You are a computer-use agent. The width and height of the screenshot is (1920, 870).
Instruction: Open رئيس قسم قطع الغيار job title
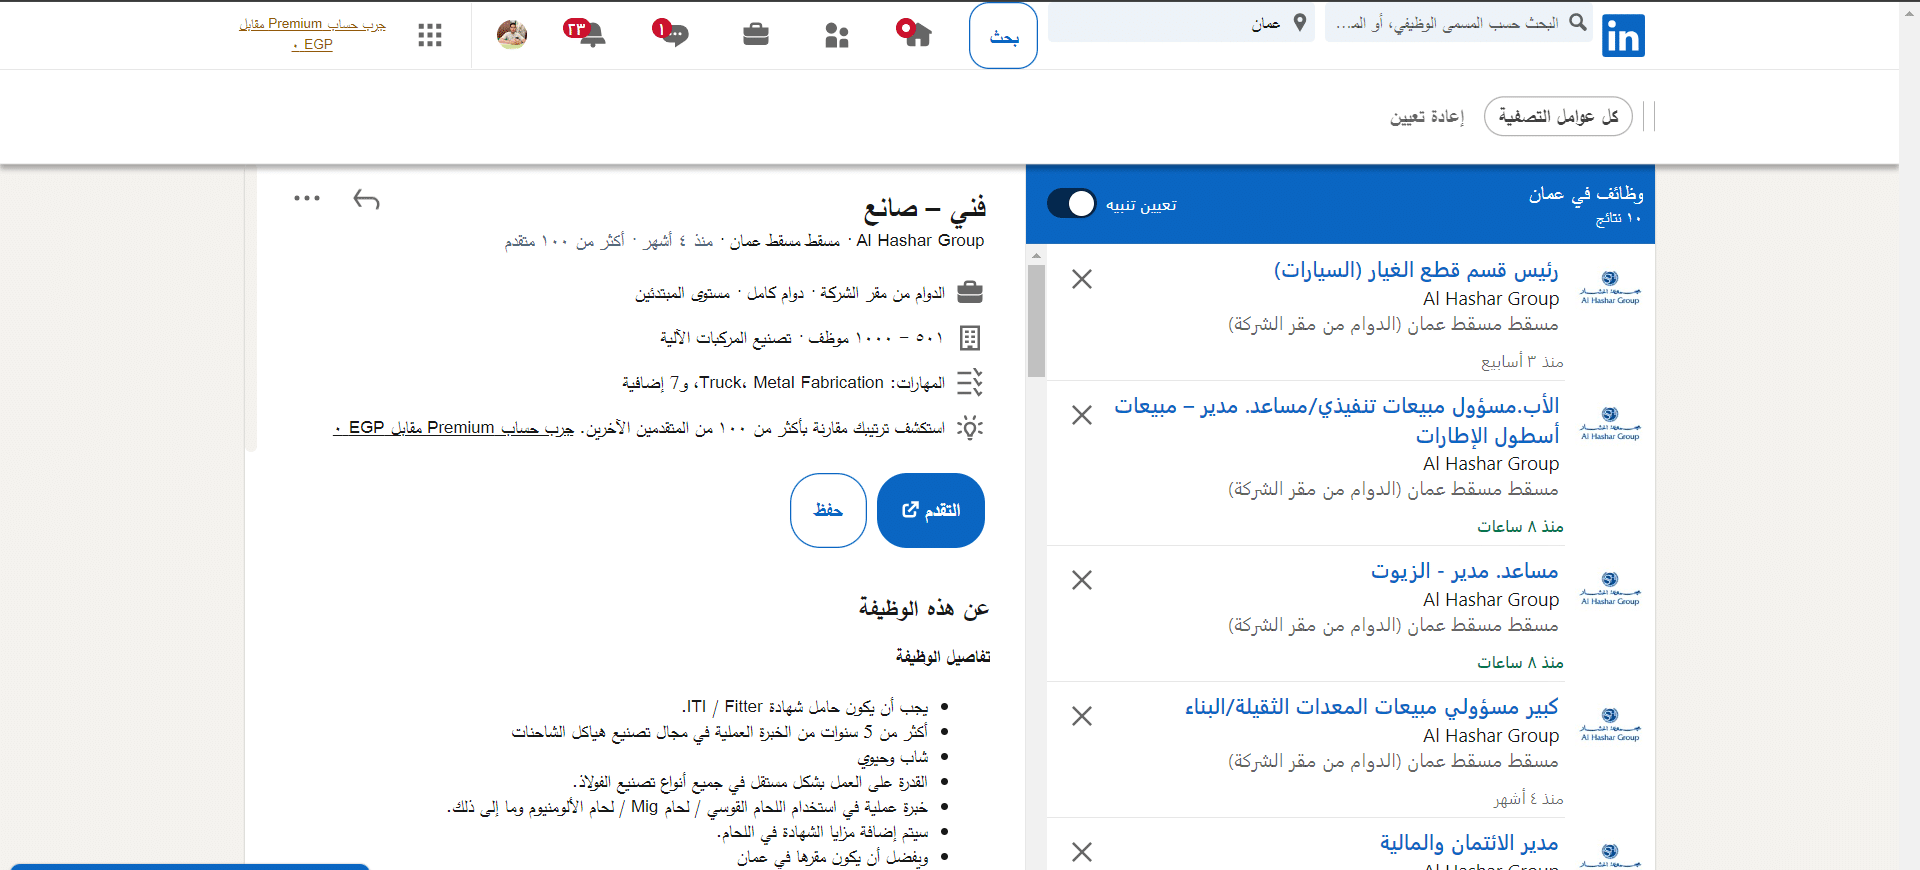click(x=1416, y=270)
